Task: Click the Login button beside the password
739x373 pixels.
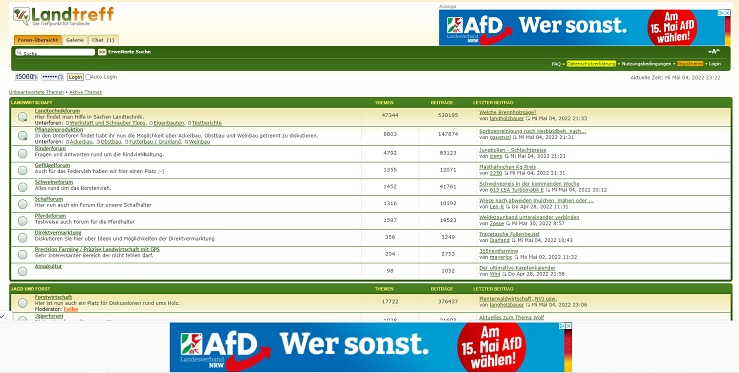Action: [75, 77]
